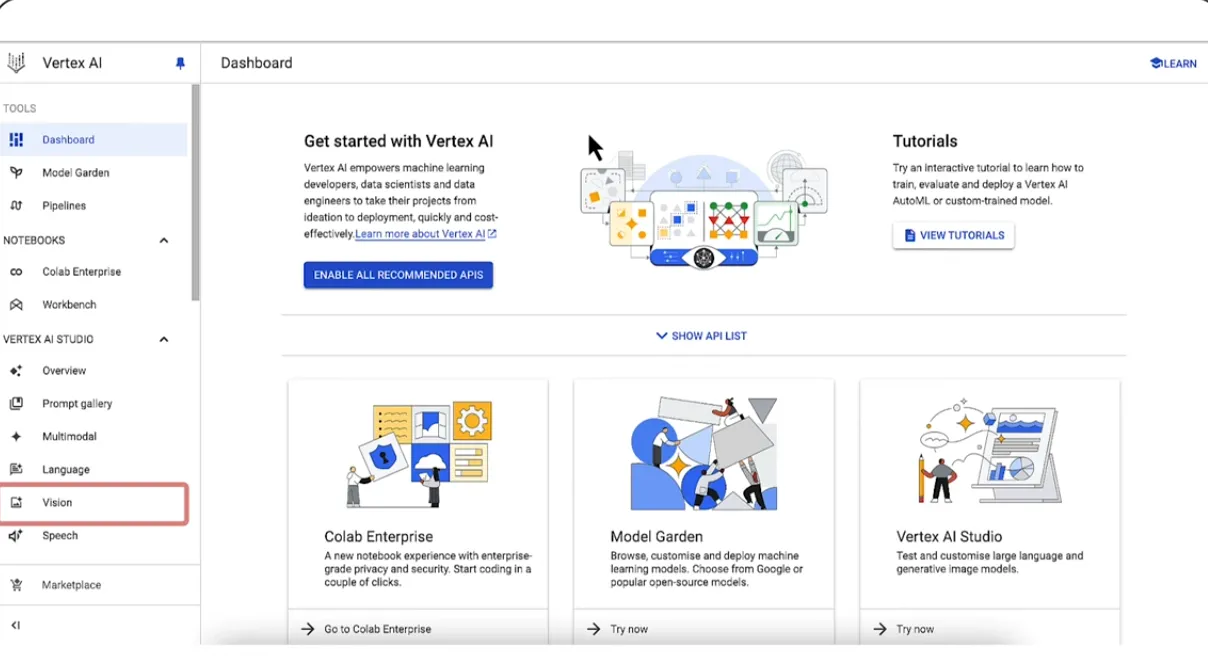This screenshot has height=670, width=1208.
Task: Click the Workbench icon in sidebar
Action: click(x=16, y=305)
